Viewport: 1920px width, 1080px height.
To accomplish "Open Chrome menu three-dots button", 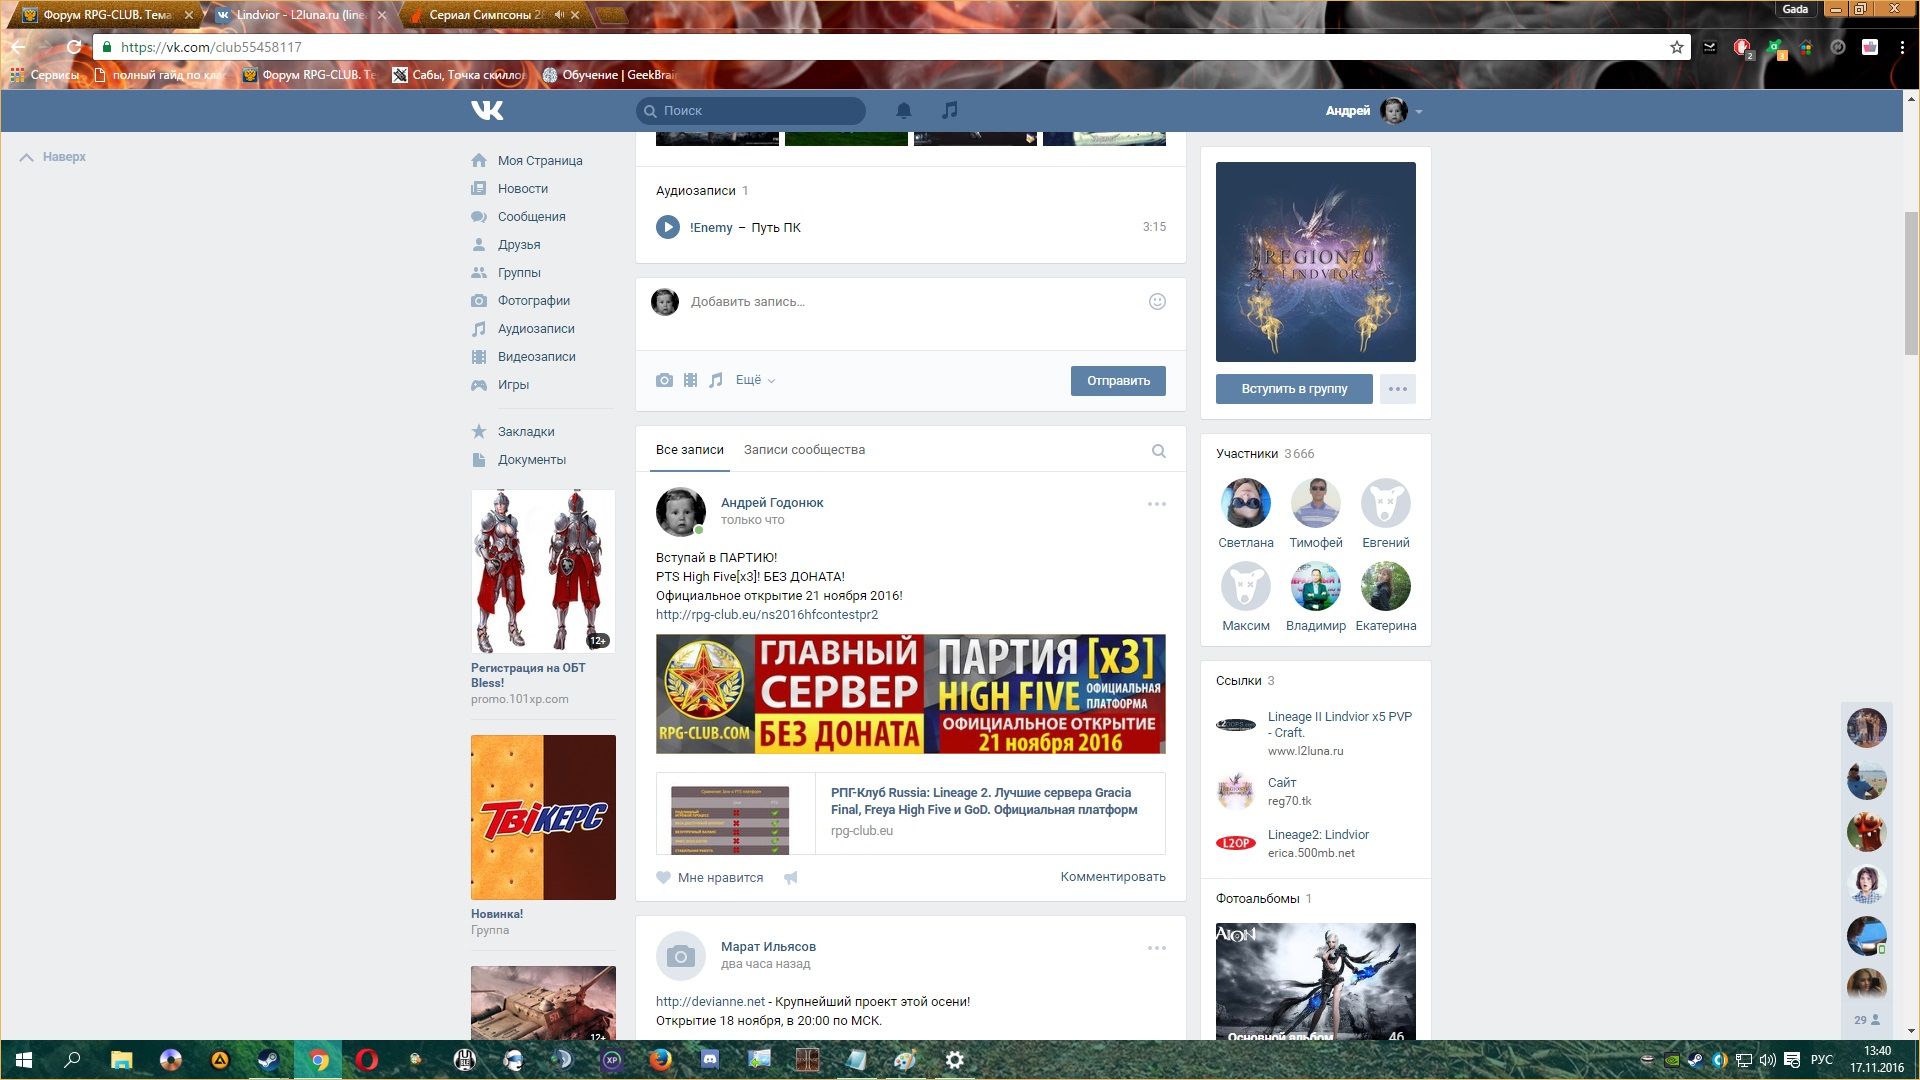I will click(x=1902, y=47).
